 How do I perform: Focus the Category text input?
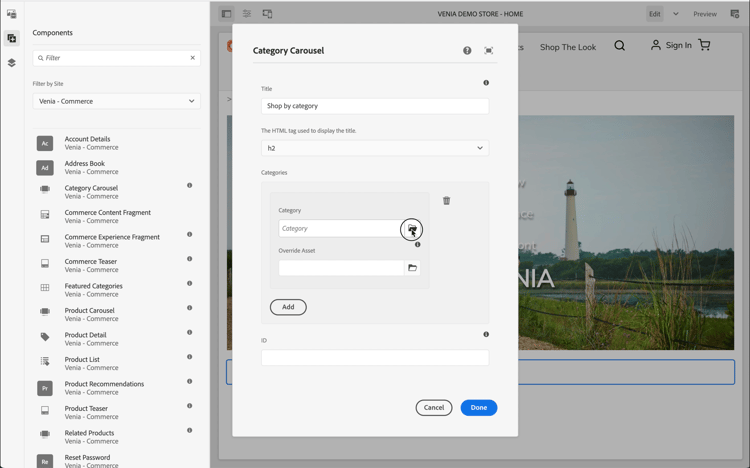[x=341, y=229]
